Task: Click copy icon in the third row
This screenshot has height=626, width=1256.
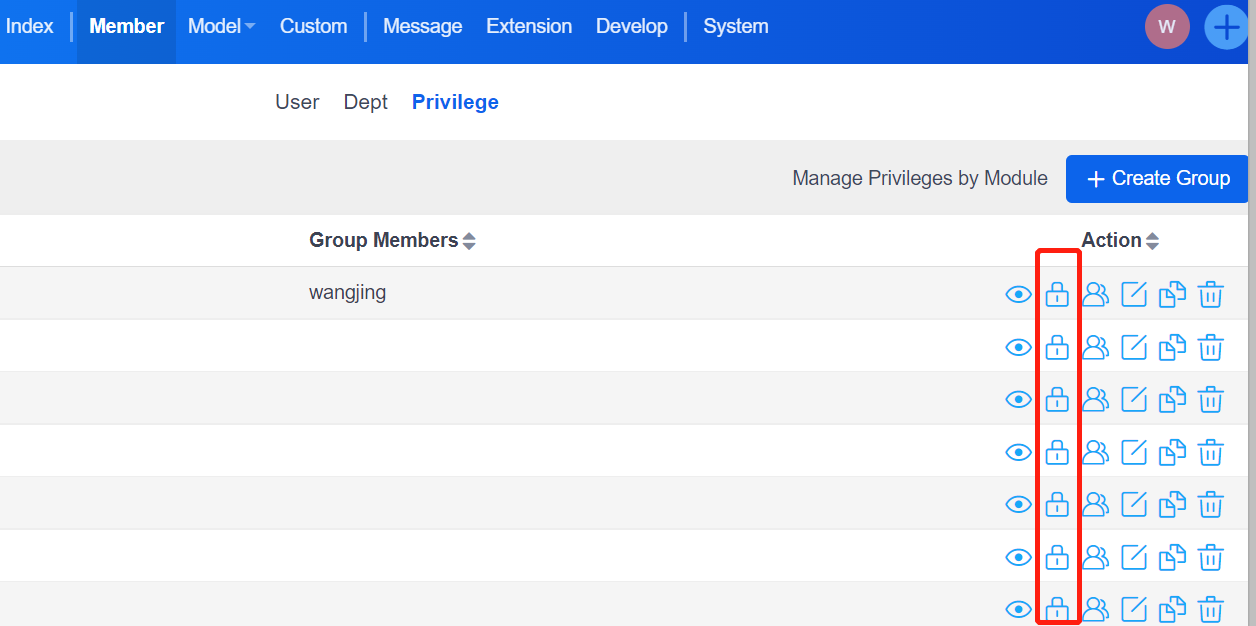Action: pos(1172,399)
